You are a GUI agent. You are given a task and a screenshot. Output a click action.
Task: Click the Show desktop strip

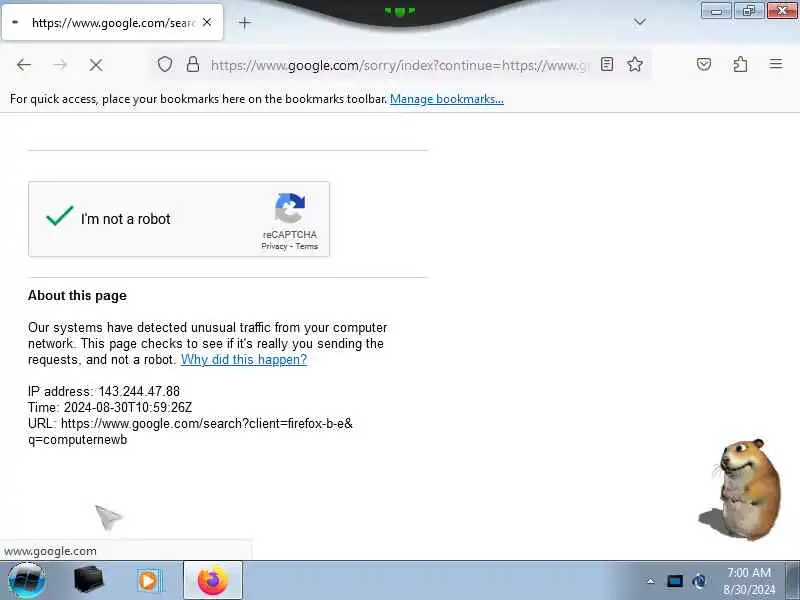(792, 580)
